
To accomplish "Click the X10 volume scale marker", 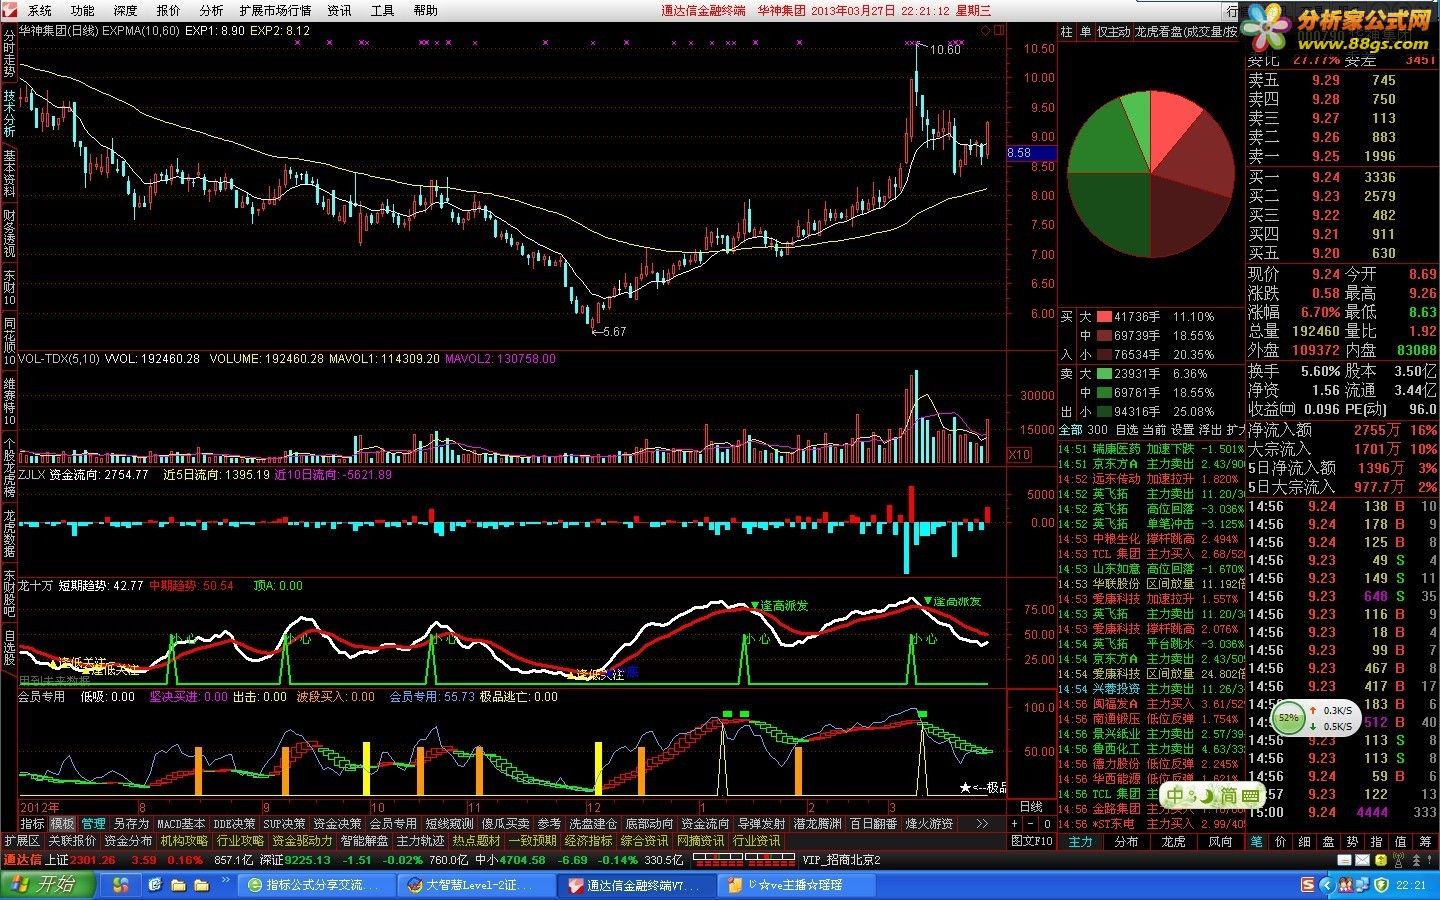I will (1019, 455).
